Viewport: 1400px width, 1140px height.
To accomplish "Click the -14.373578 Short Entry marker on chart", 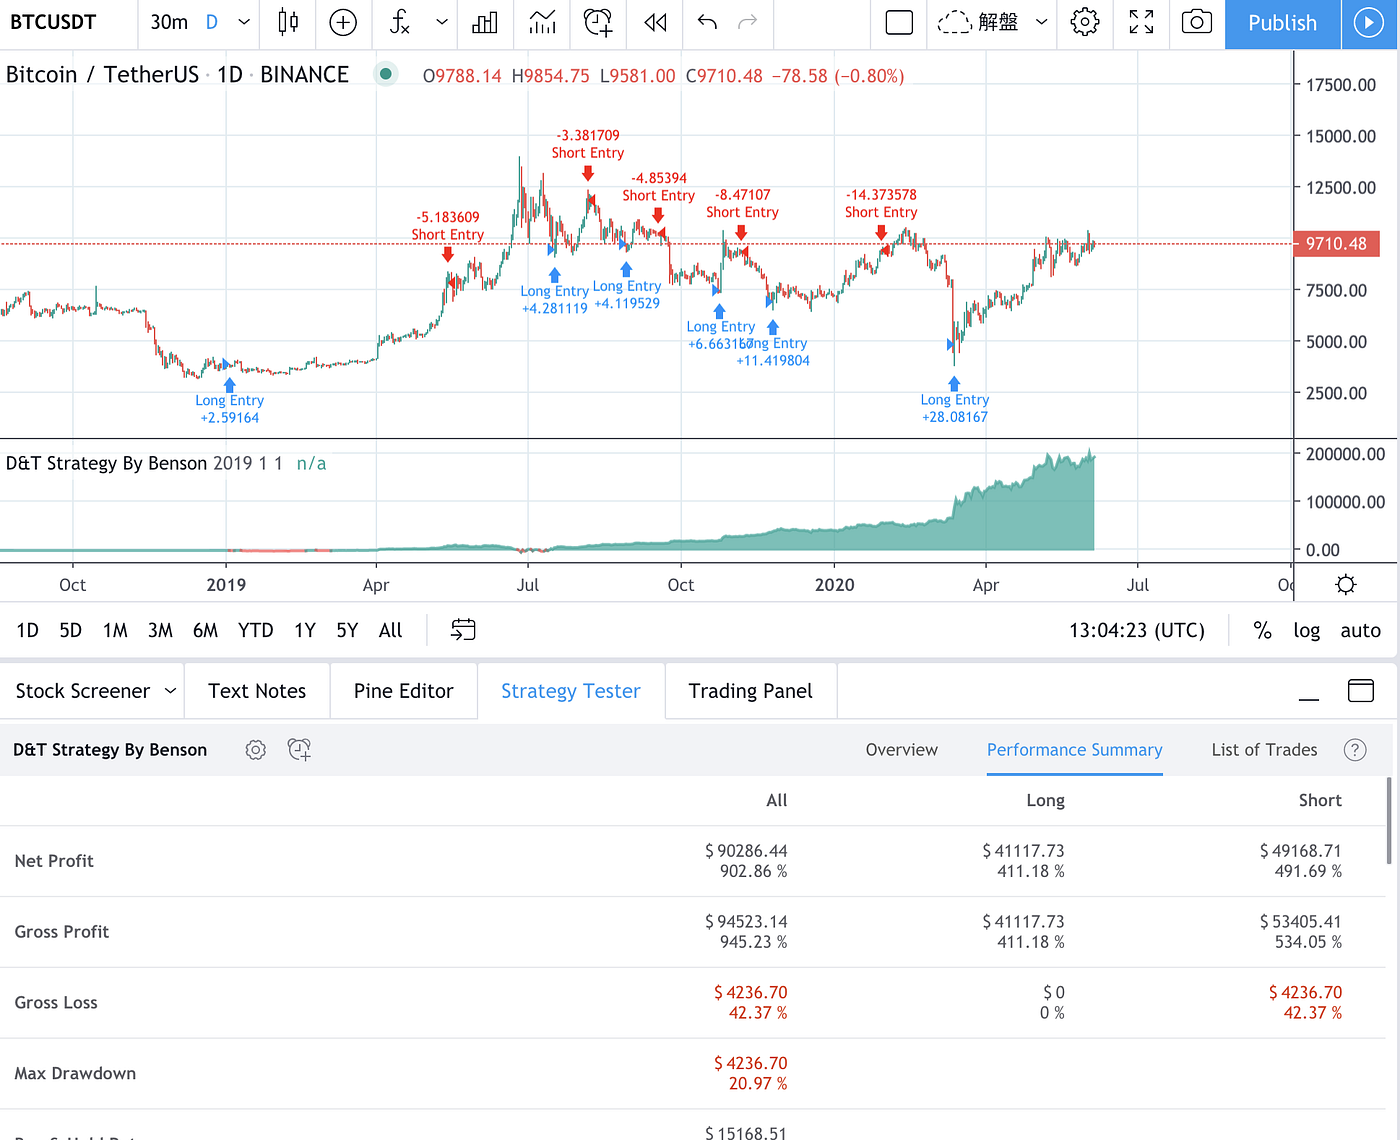I will (881, 212).
